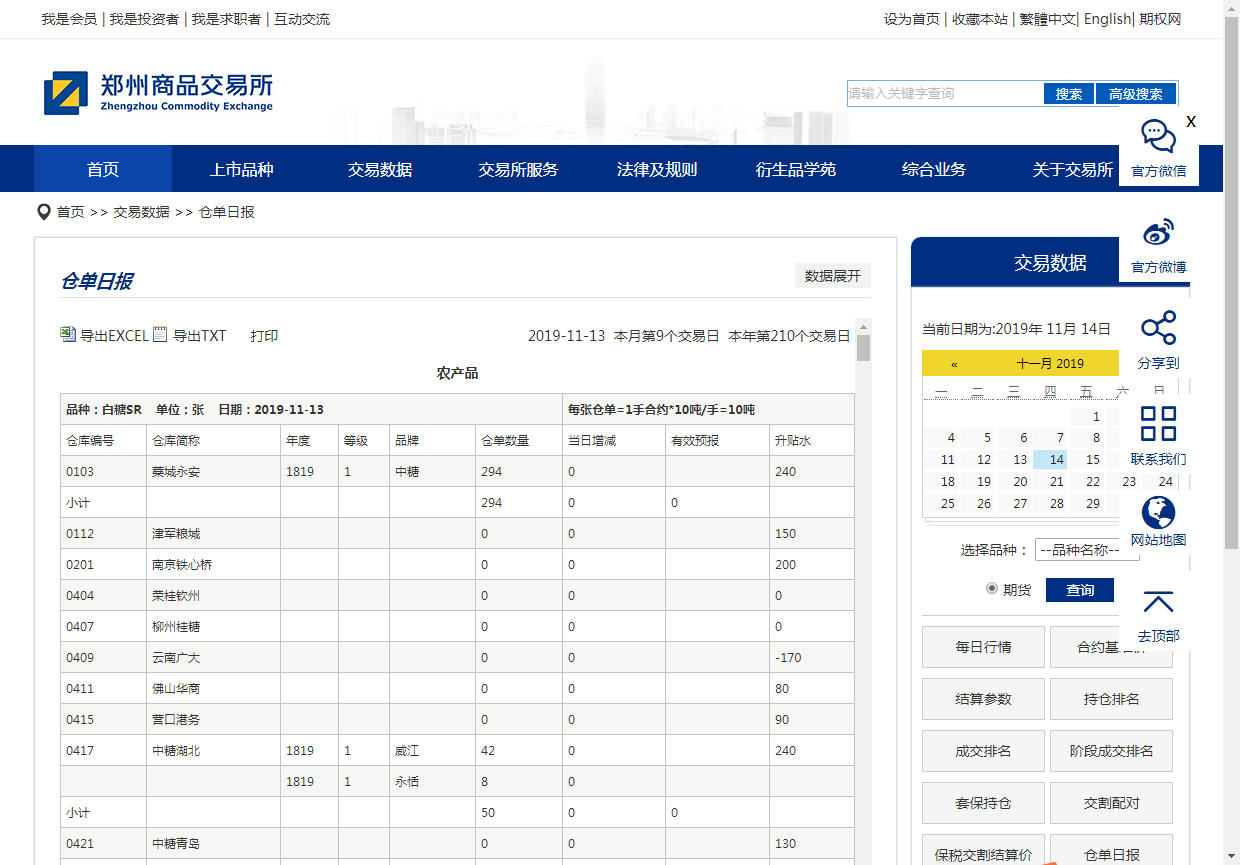Open 持仓排名 data button
1240x865 pixels.
(1111, 699)
